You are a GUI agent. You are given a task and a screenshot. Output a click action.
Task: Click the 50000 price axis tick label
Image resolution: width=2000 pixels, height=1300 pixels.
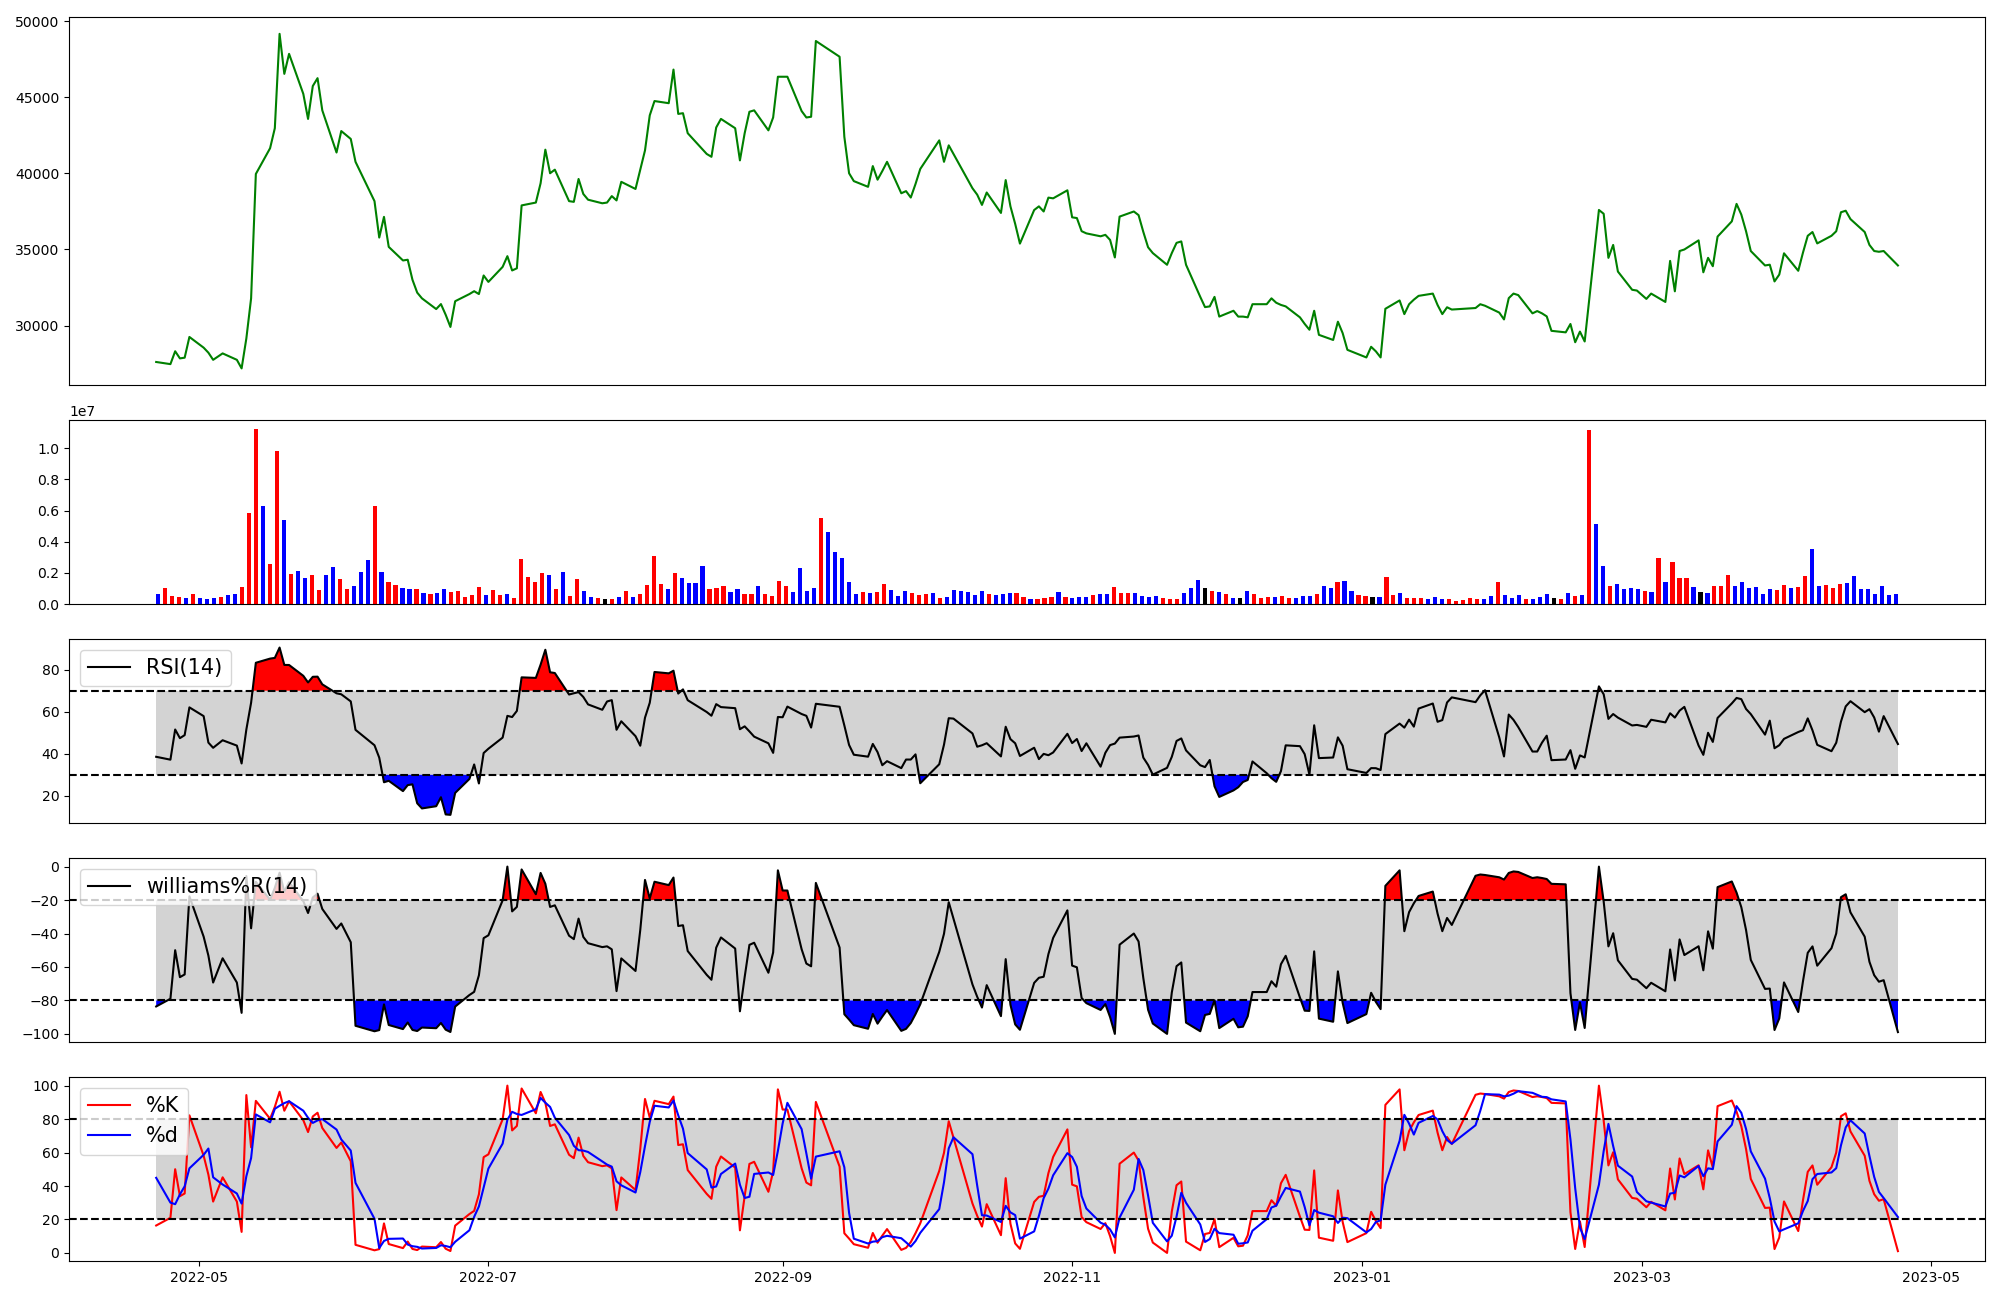36,22
